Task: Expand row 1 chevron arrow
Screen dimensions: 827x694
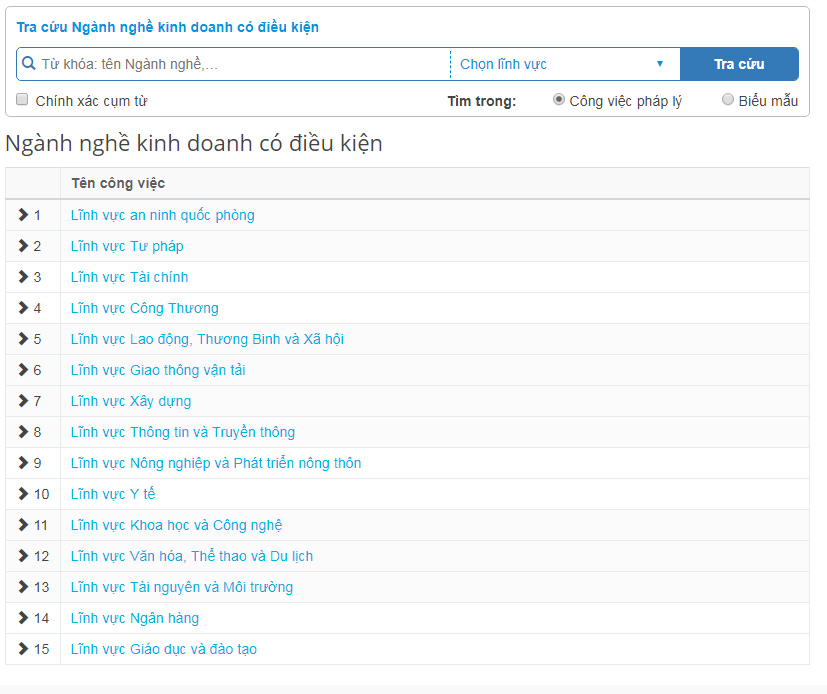Action: [x=23, y=215]
